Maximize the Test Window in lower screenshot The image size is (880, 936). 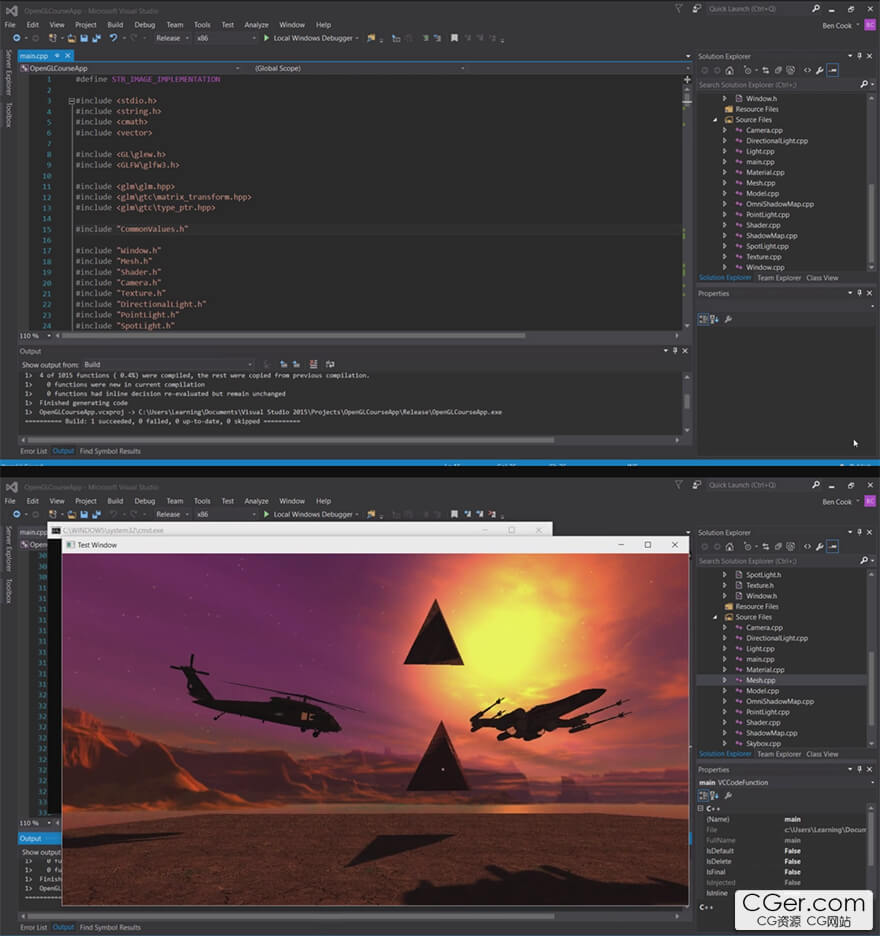[648, 545]
